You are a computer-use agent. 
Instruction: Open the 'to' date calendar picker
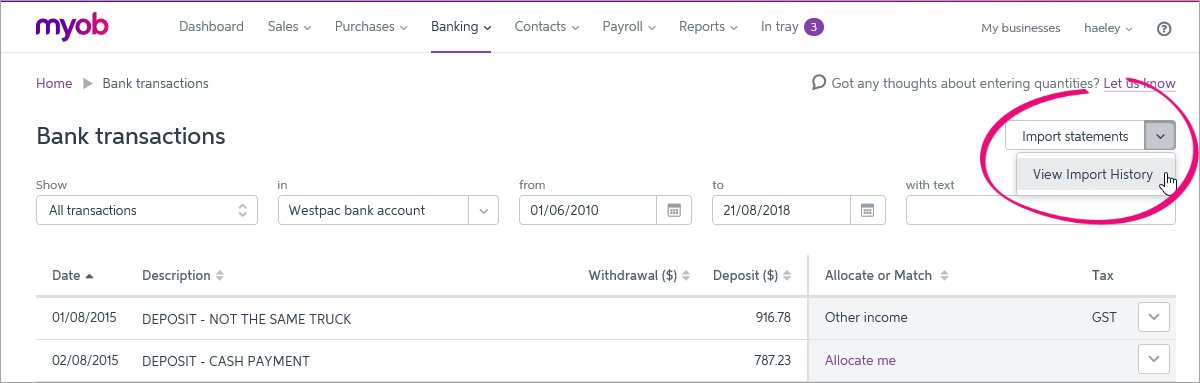(867, 210)
